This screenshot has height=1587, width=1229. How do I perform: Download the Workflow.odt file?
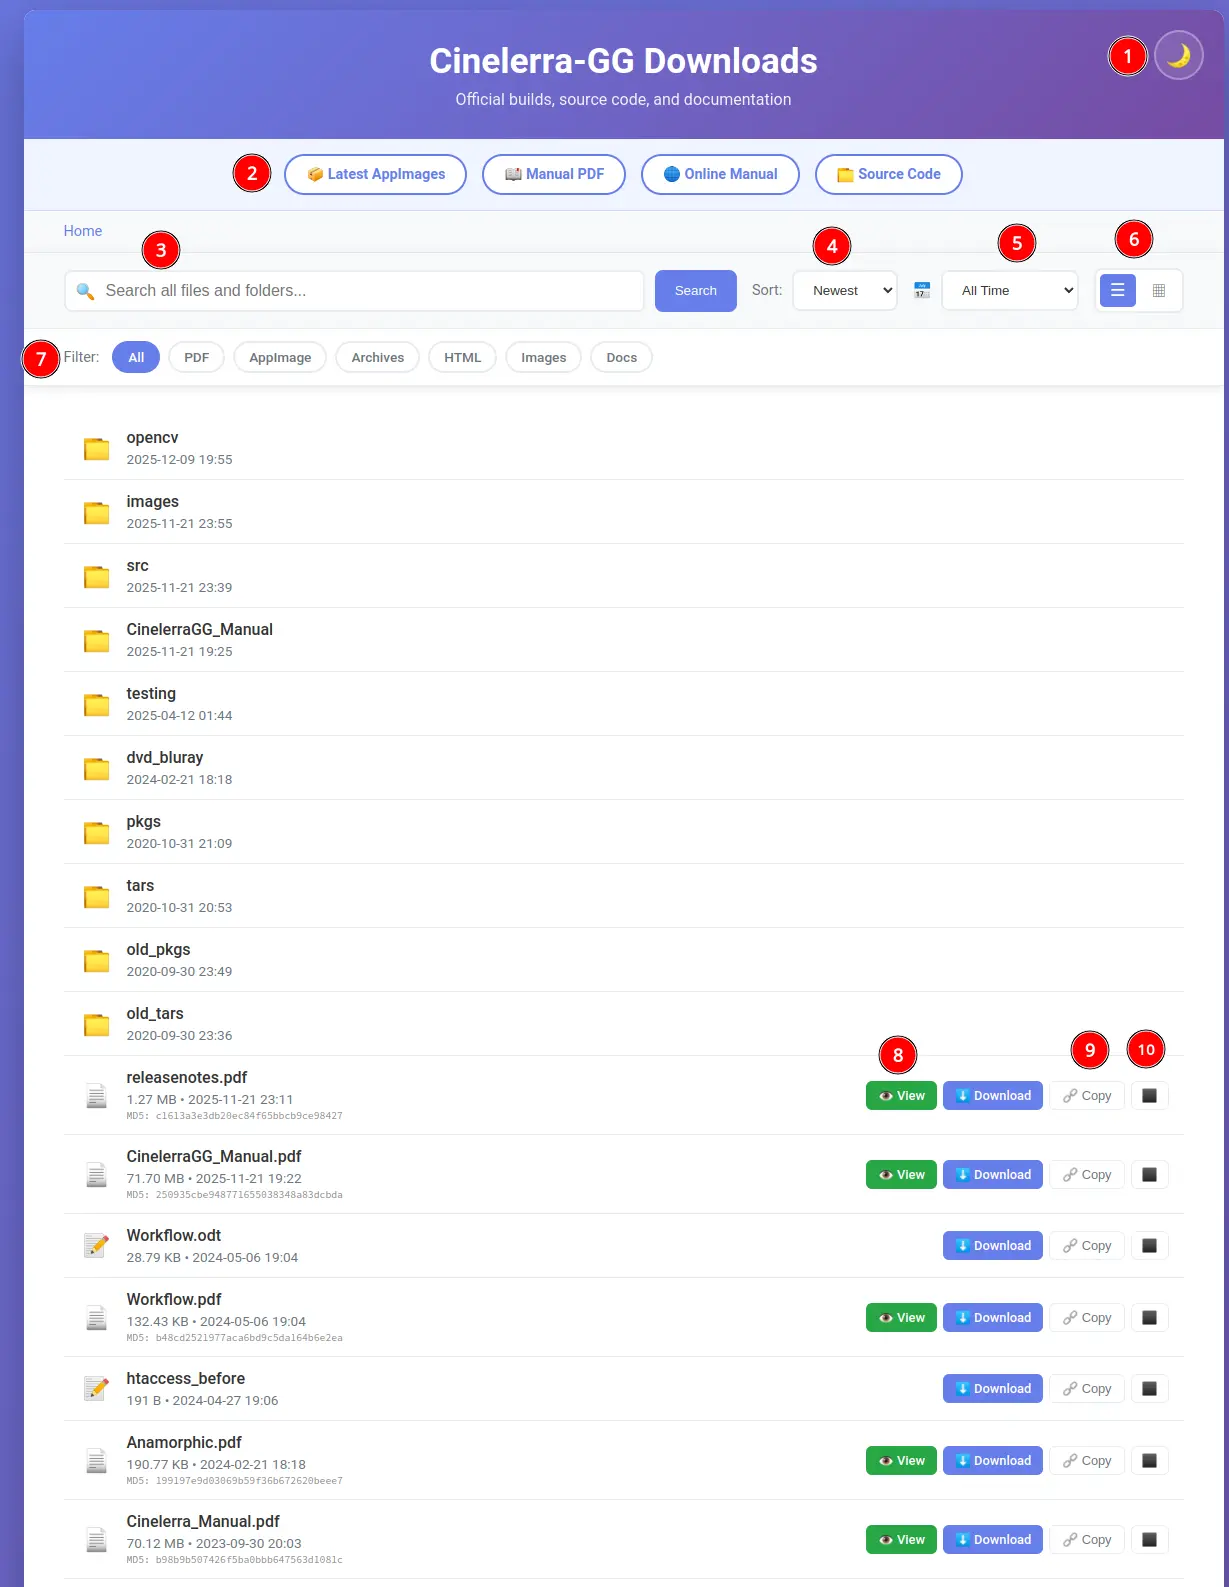pyautogui.click(x=992, y=1245)
